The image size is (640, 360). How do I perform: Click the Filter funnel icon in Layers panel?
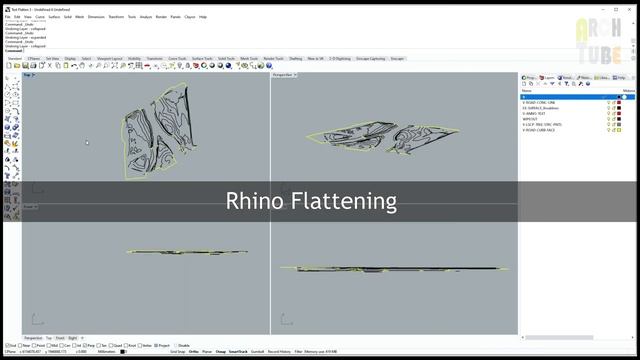coord(567,84)
